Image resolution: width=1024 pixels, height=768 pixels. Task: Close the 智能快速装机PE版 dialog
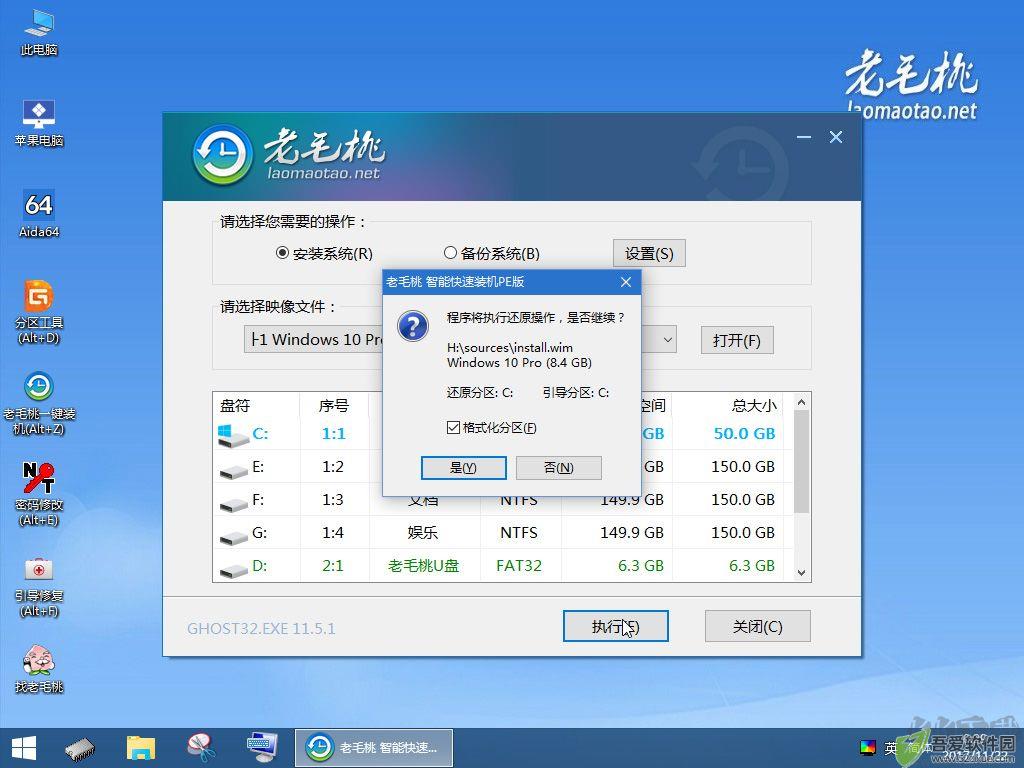(x=626, y=282)
